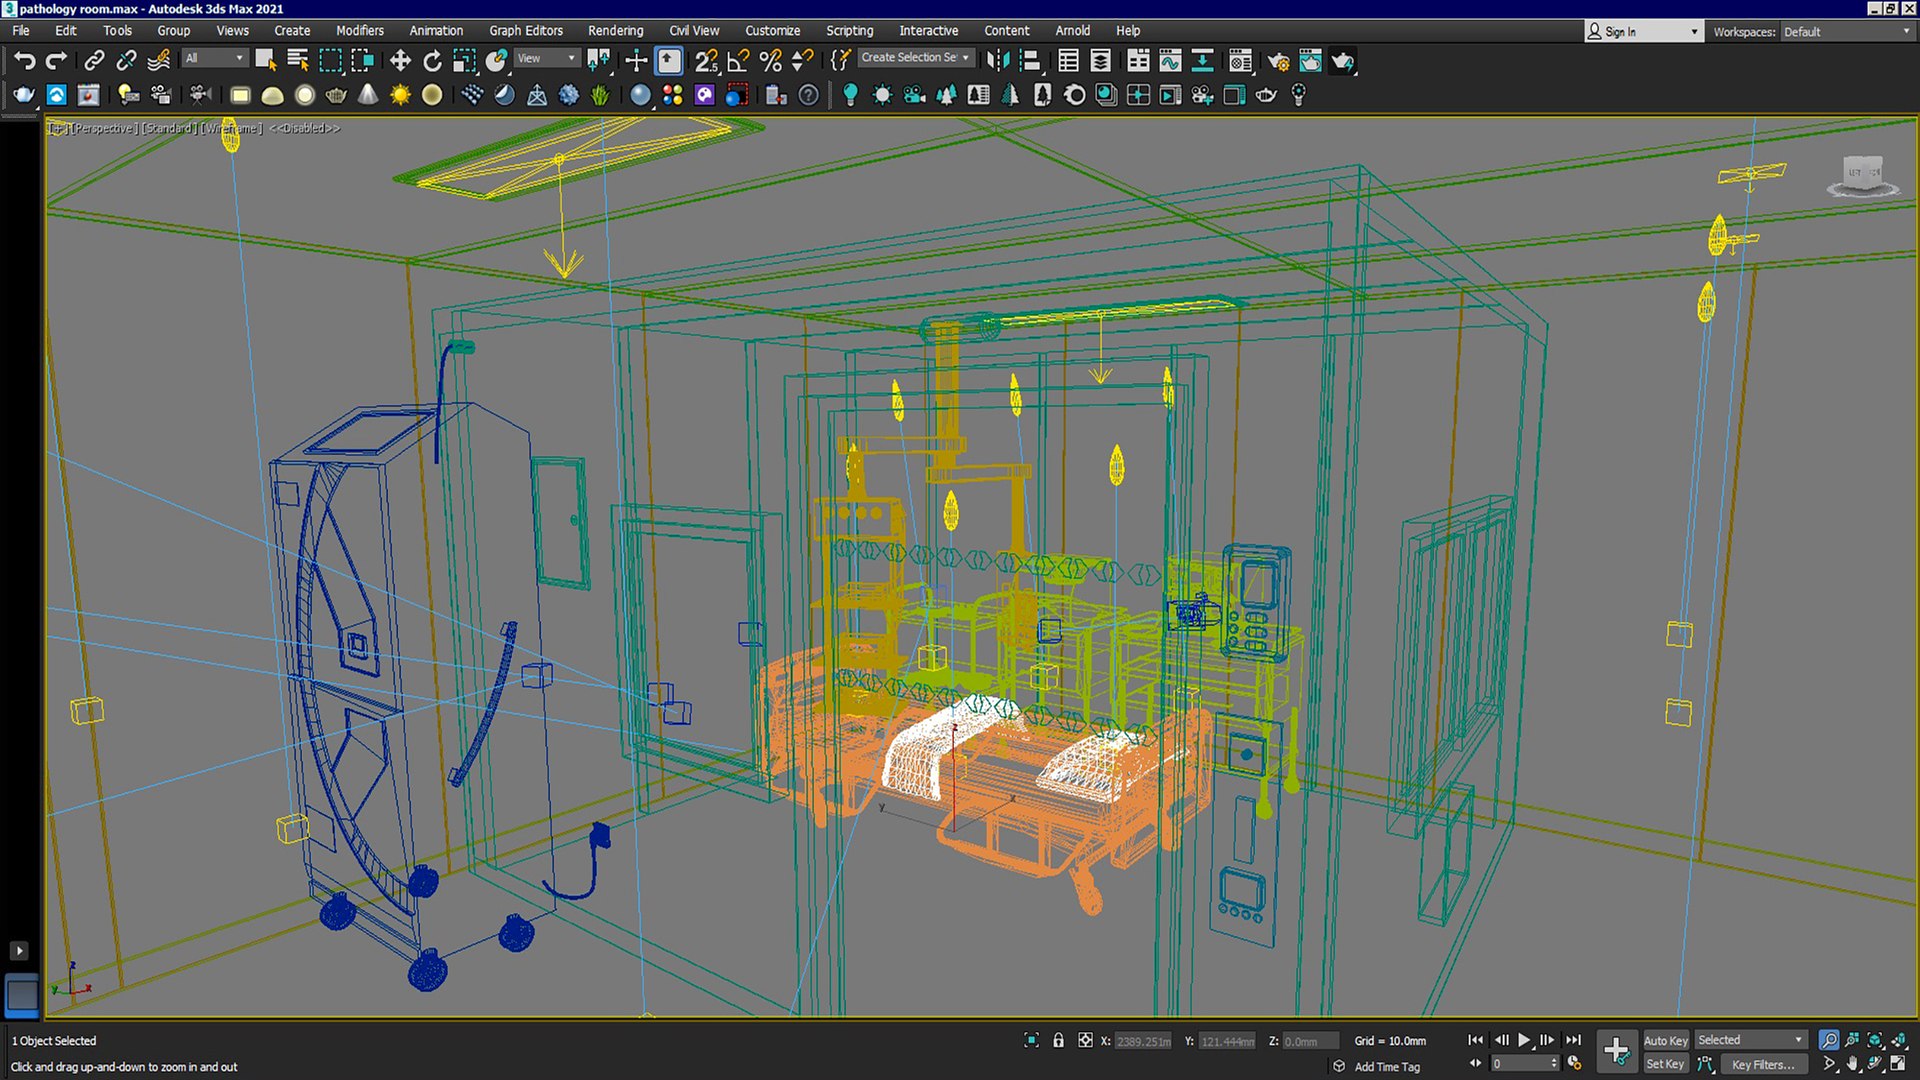This screenshot has height=1080, width=1920.
Task: Select the Select and Link tool
Action: 94,61
